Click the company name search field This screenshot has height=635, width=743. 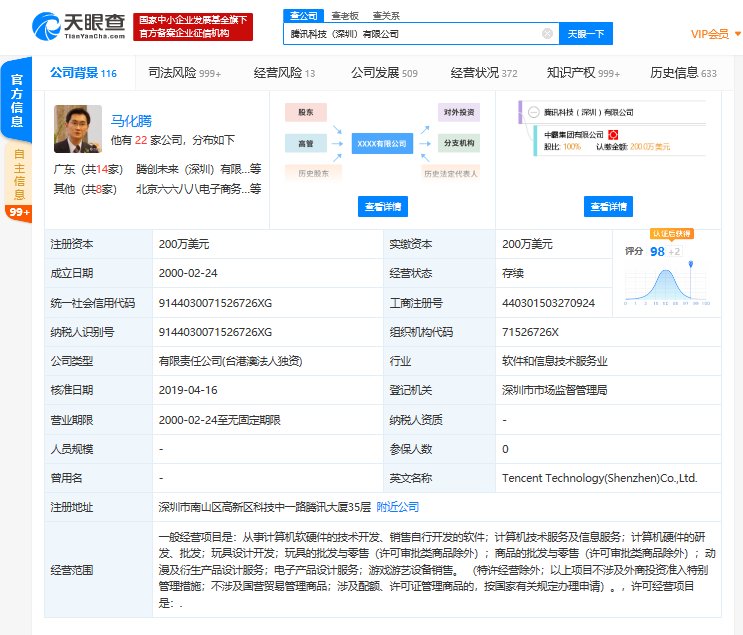[x=412, y=33]
